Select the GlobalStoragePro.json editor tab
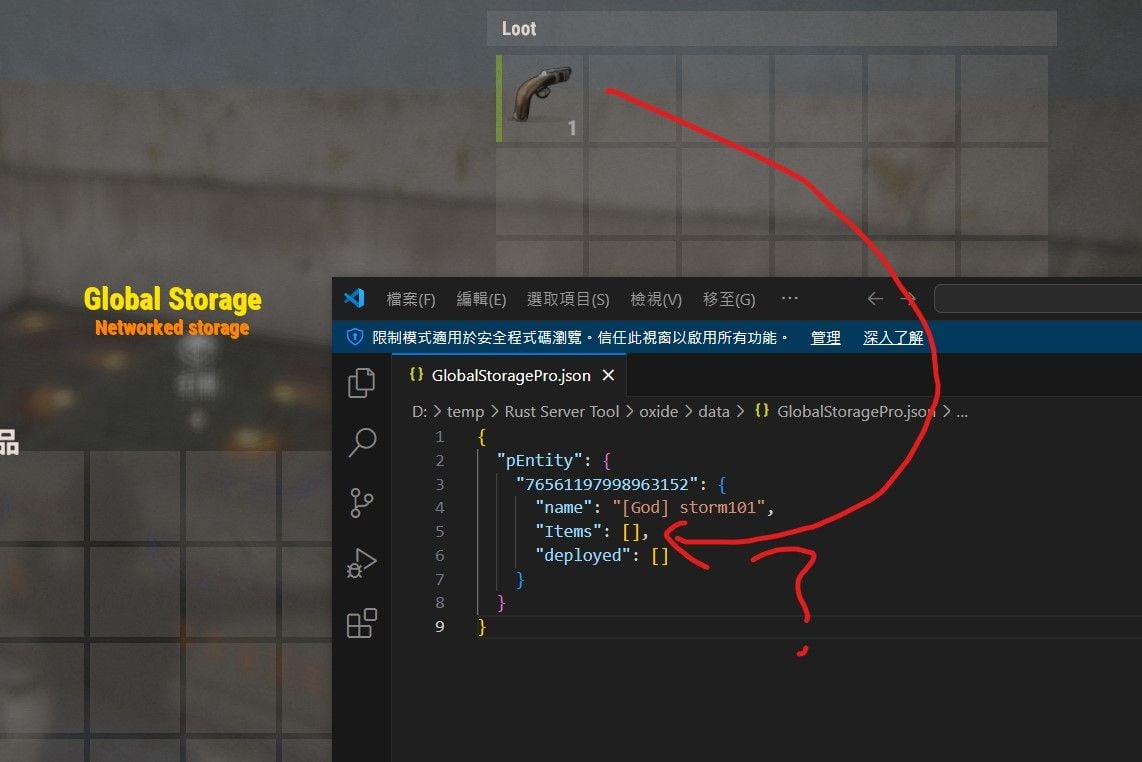This screenshot has width=1142, height=762. tap(509, 375)
